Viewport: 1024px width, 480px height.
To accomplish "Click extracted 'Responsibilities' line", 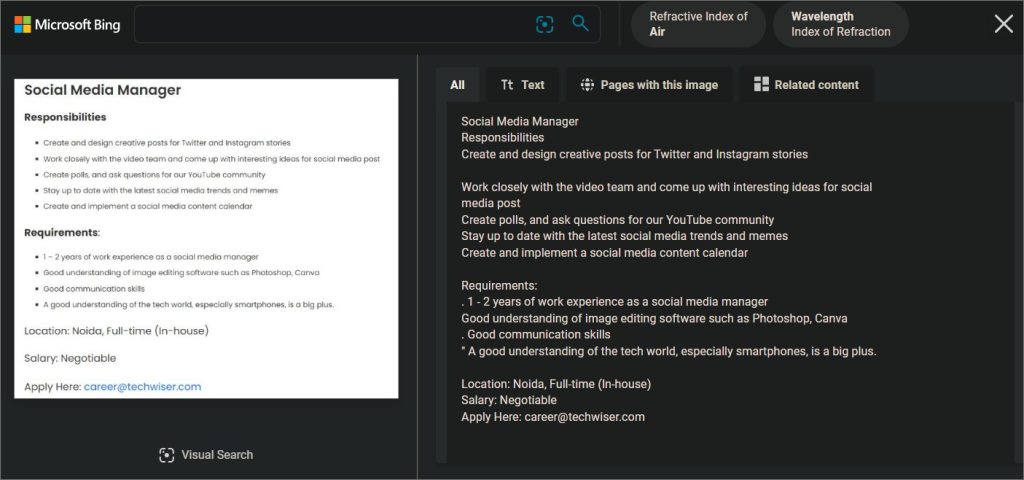I will click(502, 138).
